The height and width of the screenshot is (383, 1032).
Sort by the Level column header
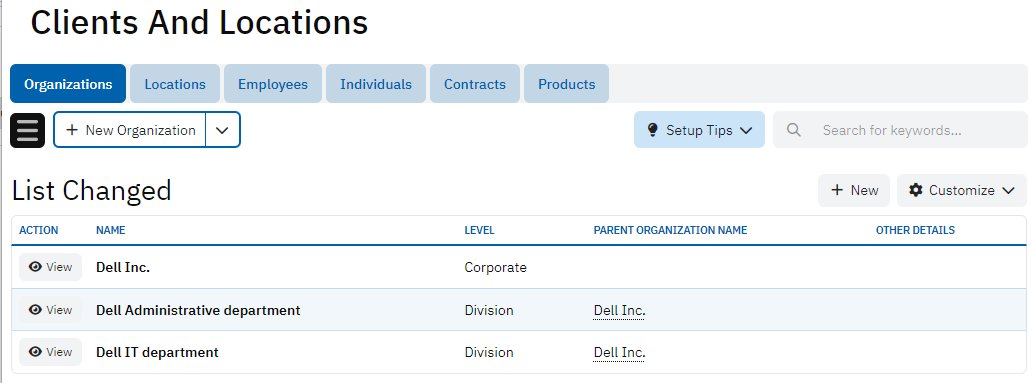(479, 230)
